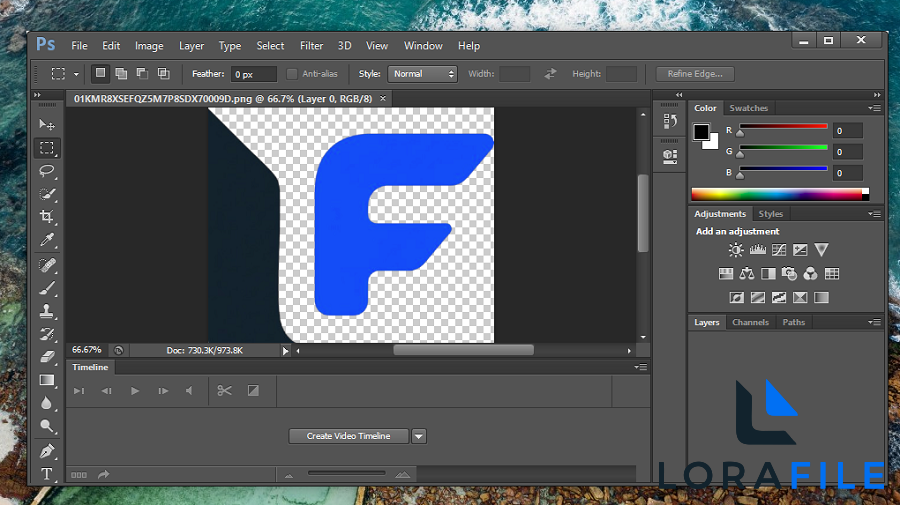Select the Brush tool
This screenshot has width=900, height=505.
tap(47, 288)
